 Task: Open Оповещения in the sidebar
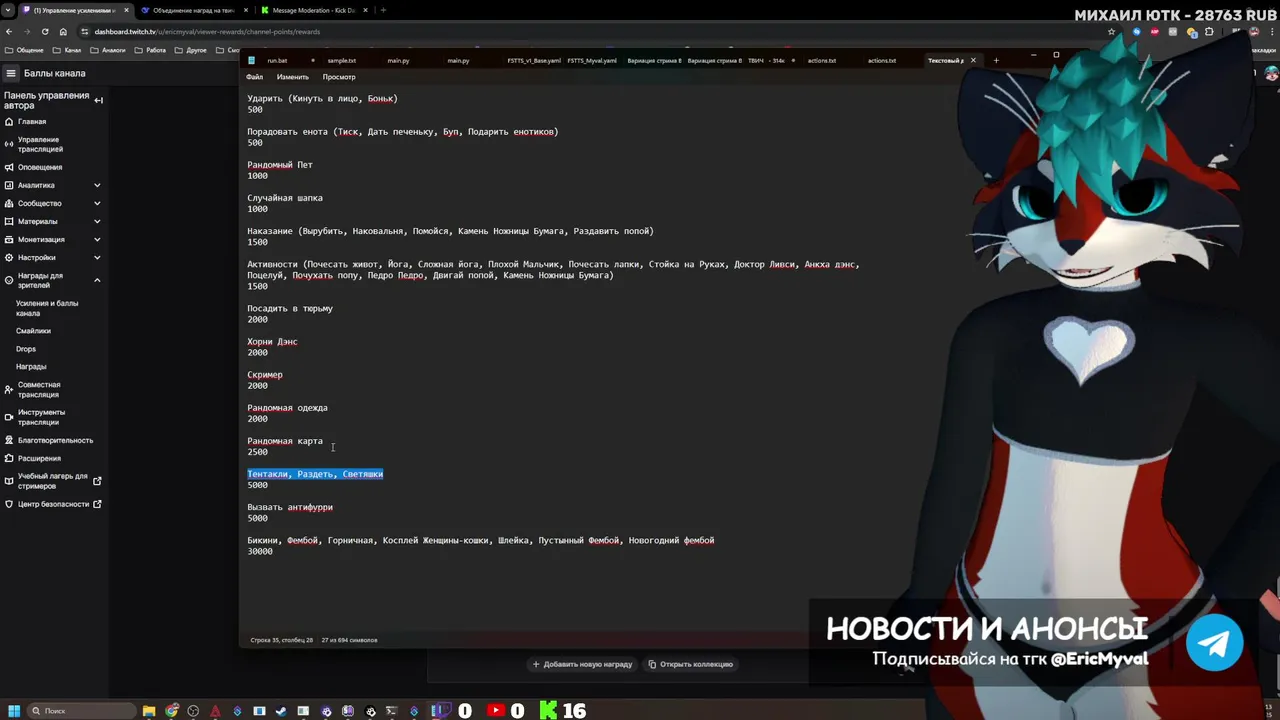point(40,167)
